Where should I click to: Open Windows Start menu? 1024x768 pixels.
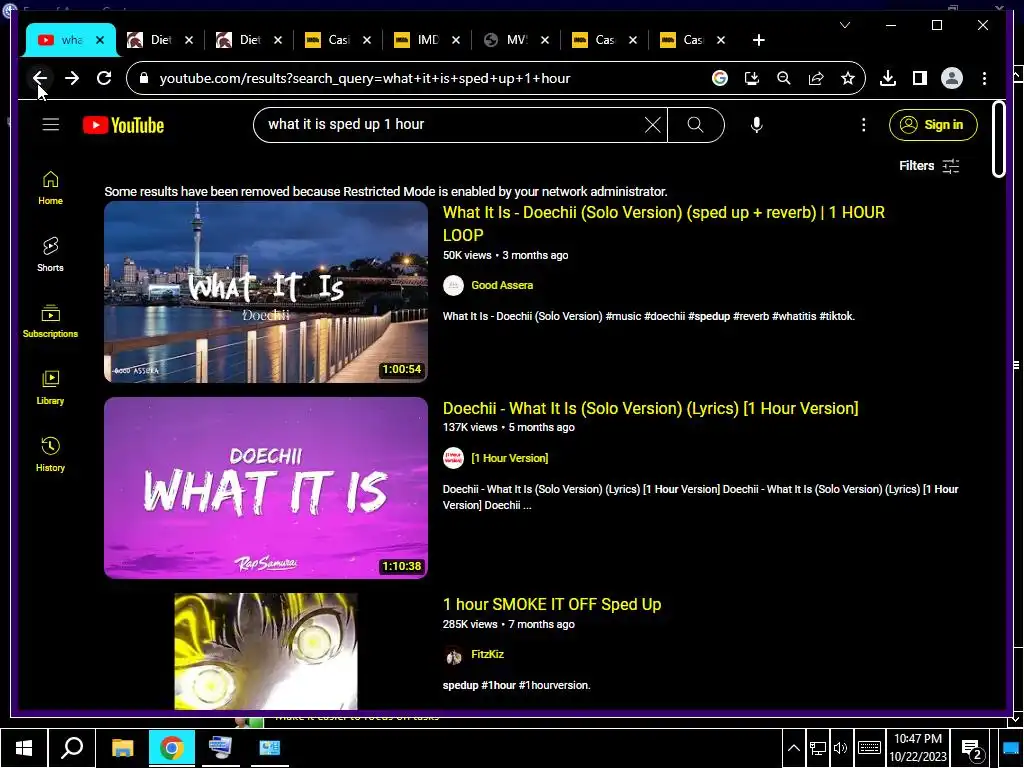(x=24, y=748)
